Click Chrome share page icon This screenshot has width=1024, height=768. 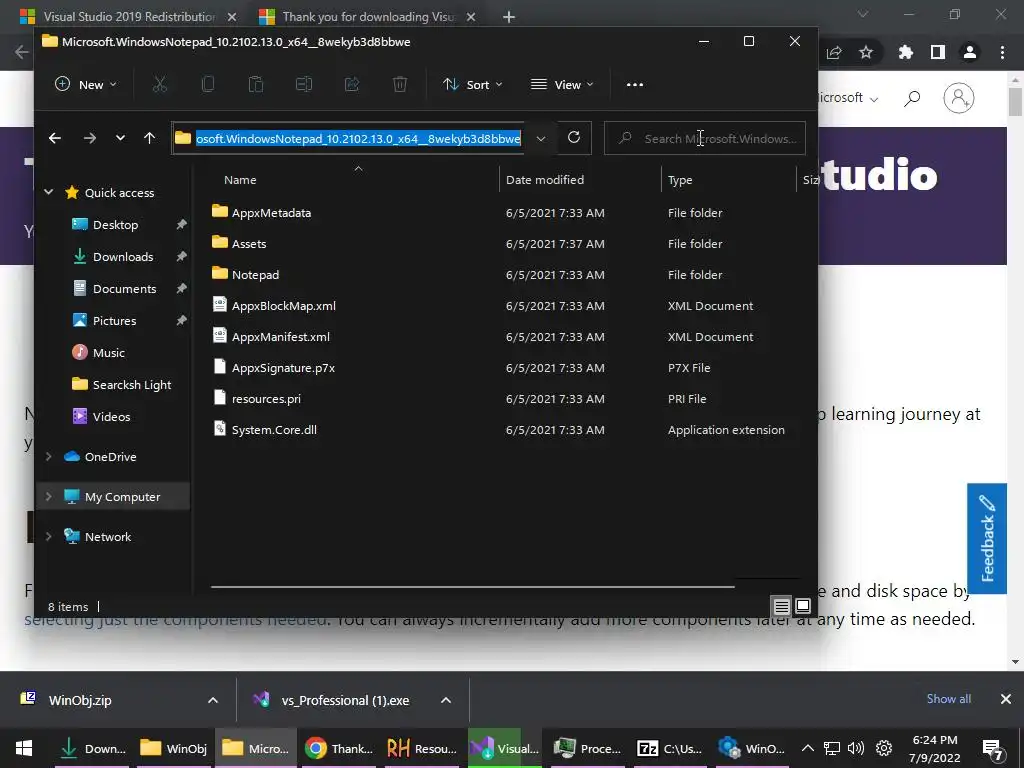834,52
